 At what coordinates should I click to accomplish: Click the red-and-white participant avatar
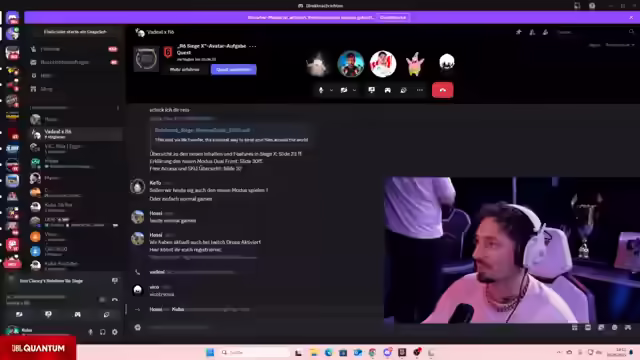point(383,64)
